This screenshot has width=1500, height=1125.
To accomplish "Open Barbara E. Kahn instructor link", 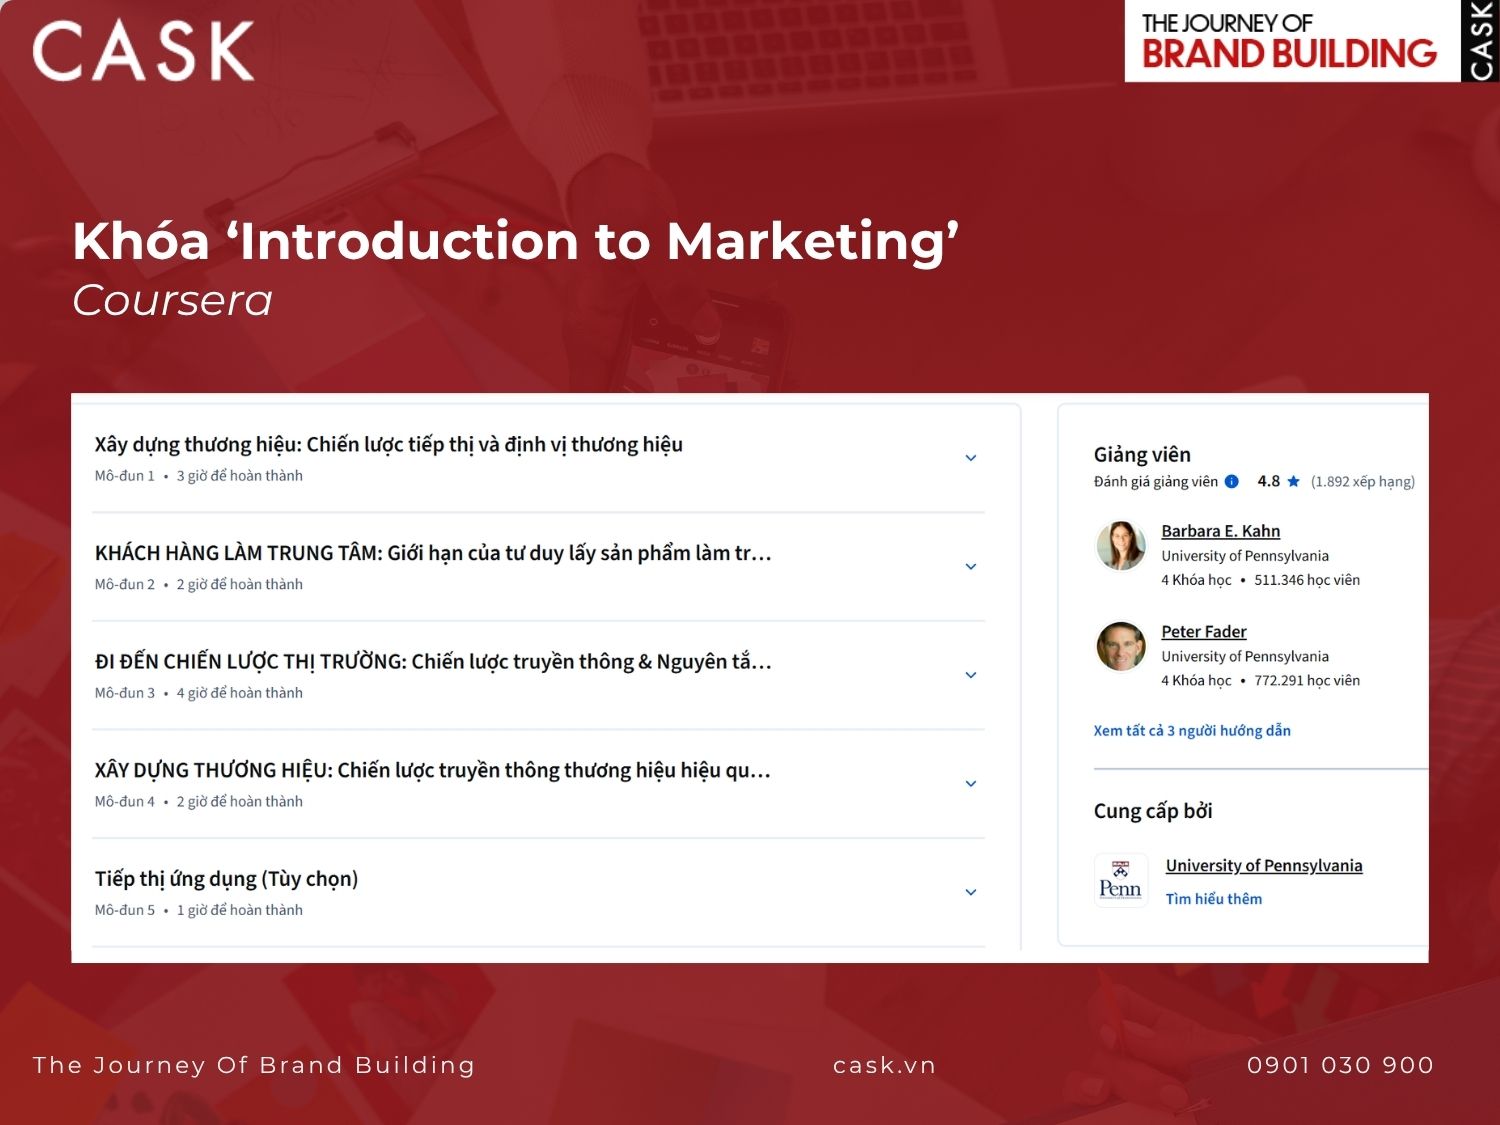I will [x=1220, y=531].
